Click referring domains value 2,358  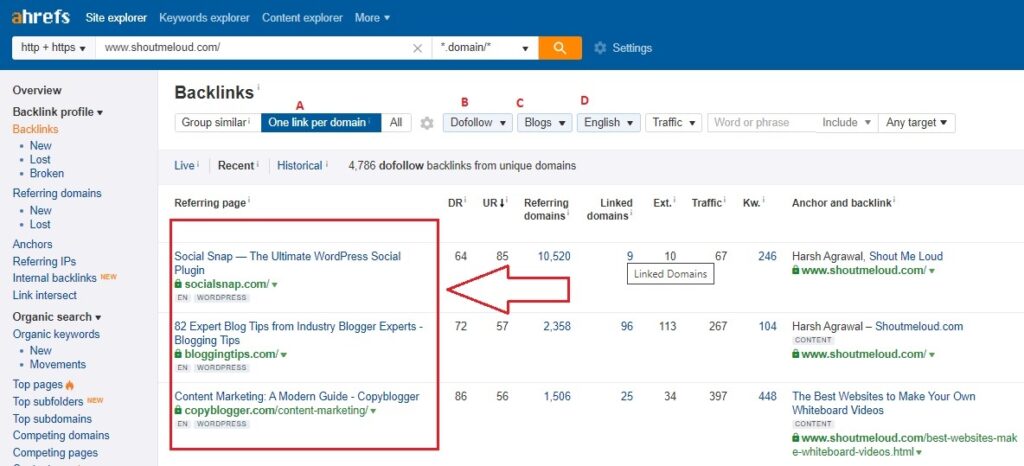click(x=556, y=326)
